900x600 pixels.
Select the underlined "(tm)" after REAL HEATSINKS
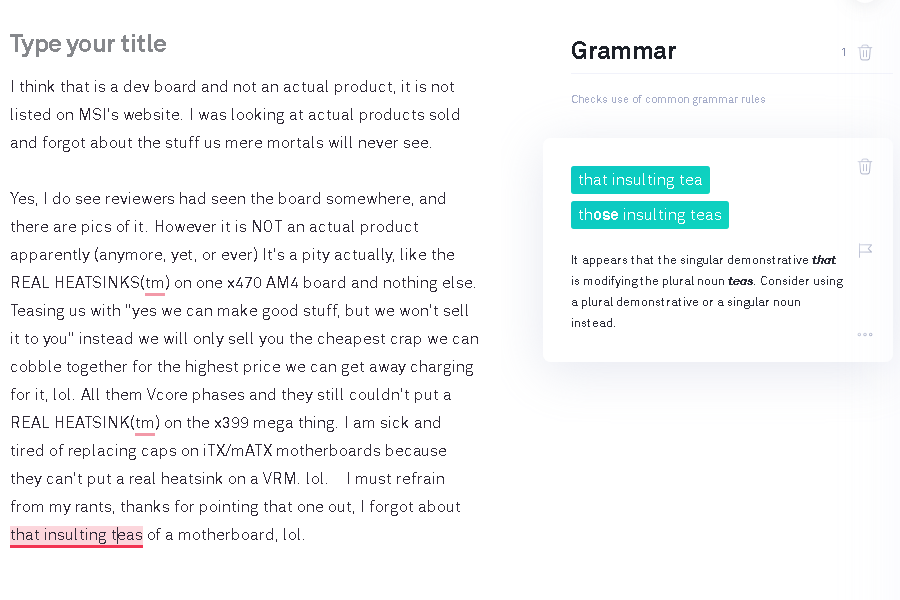[x=155, y=283]
